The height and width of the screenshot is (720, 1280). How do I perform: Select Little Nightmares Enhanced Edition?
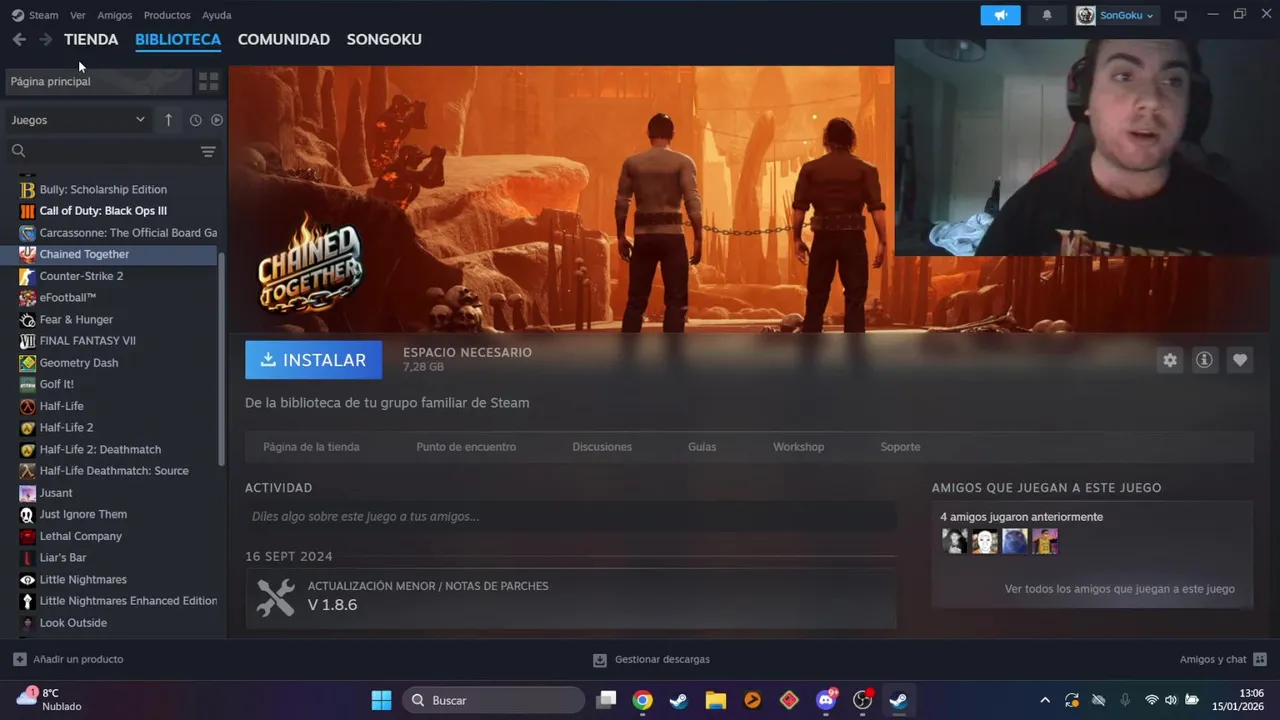pos(111,601)
